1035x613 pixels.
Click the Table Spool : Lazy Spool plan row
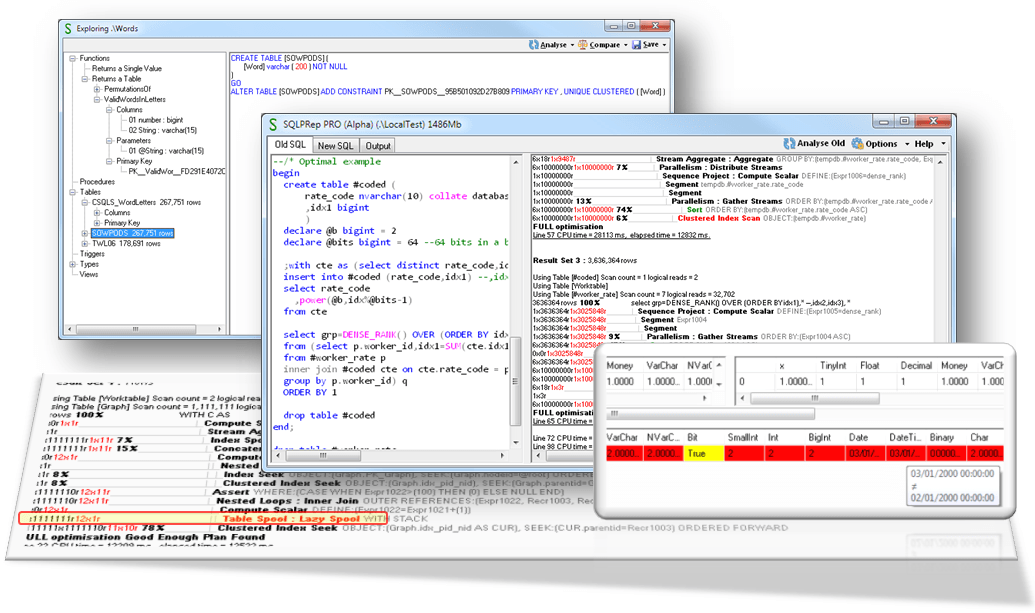coord(203,519)
